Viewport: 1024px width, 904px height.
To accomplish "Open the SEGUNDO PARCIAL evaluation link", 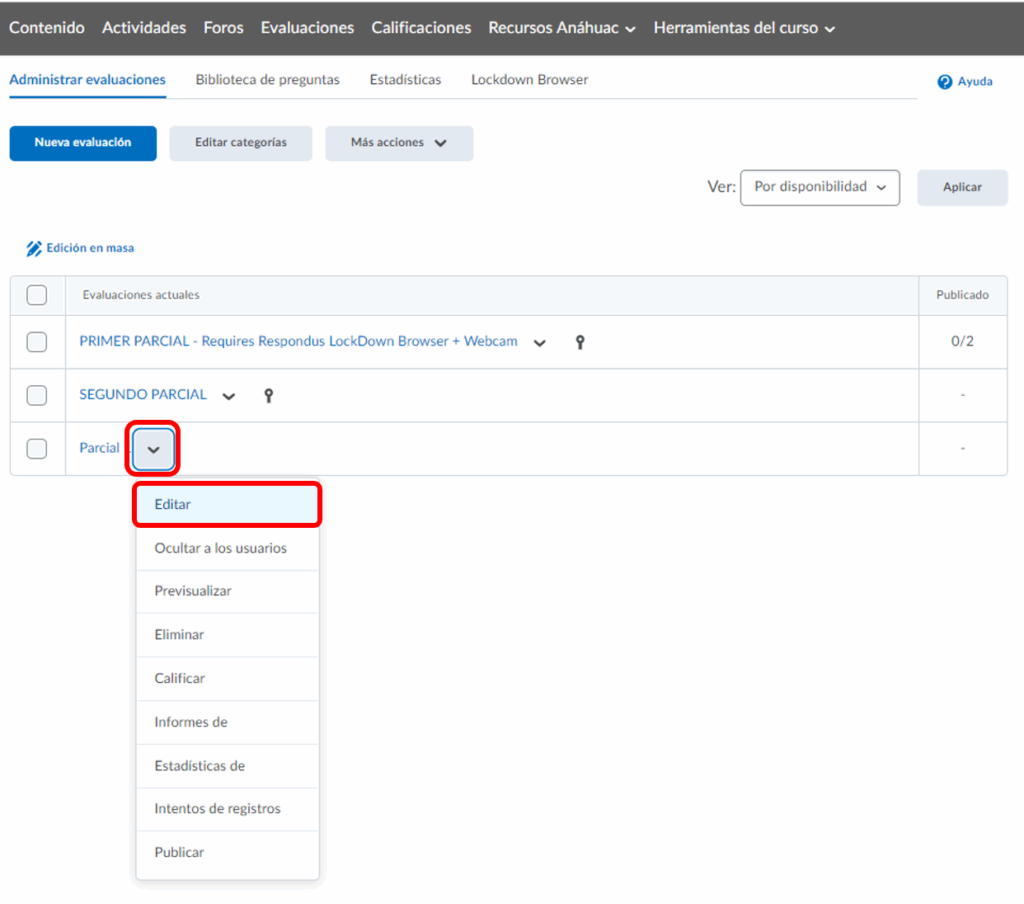I will (143, 395).
